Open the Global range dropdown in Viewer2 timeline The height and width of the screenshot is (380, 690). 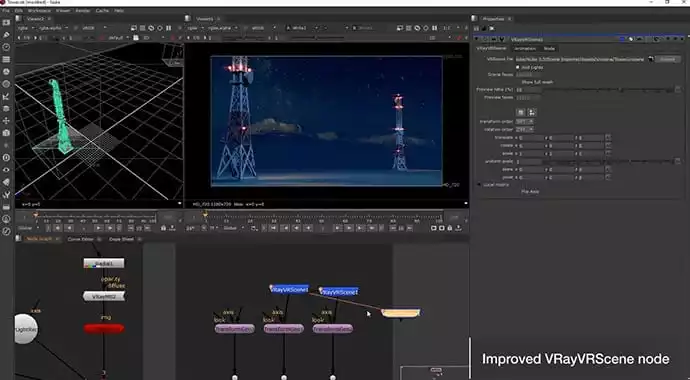coord(28,228)
